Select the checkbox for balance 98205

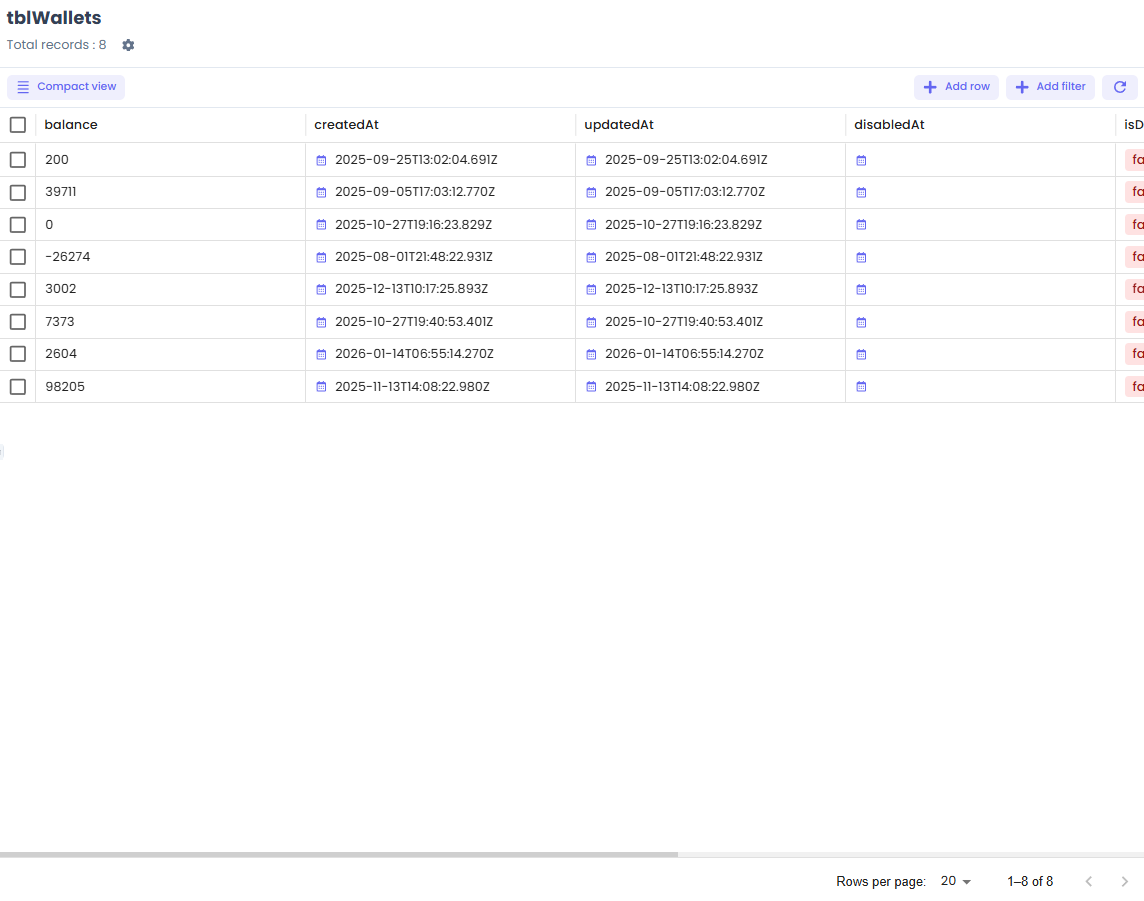tap(17, 386)
